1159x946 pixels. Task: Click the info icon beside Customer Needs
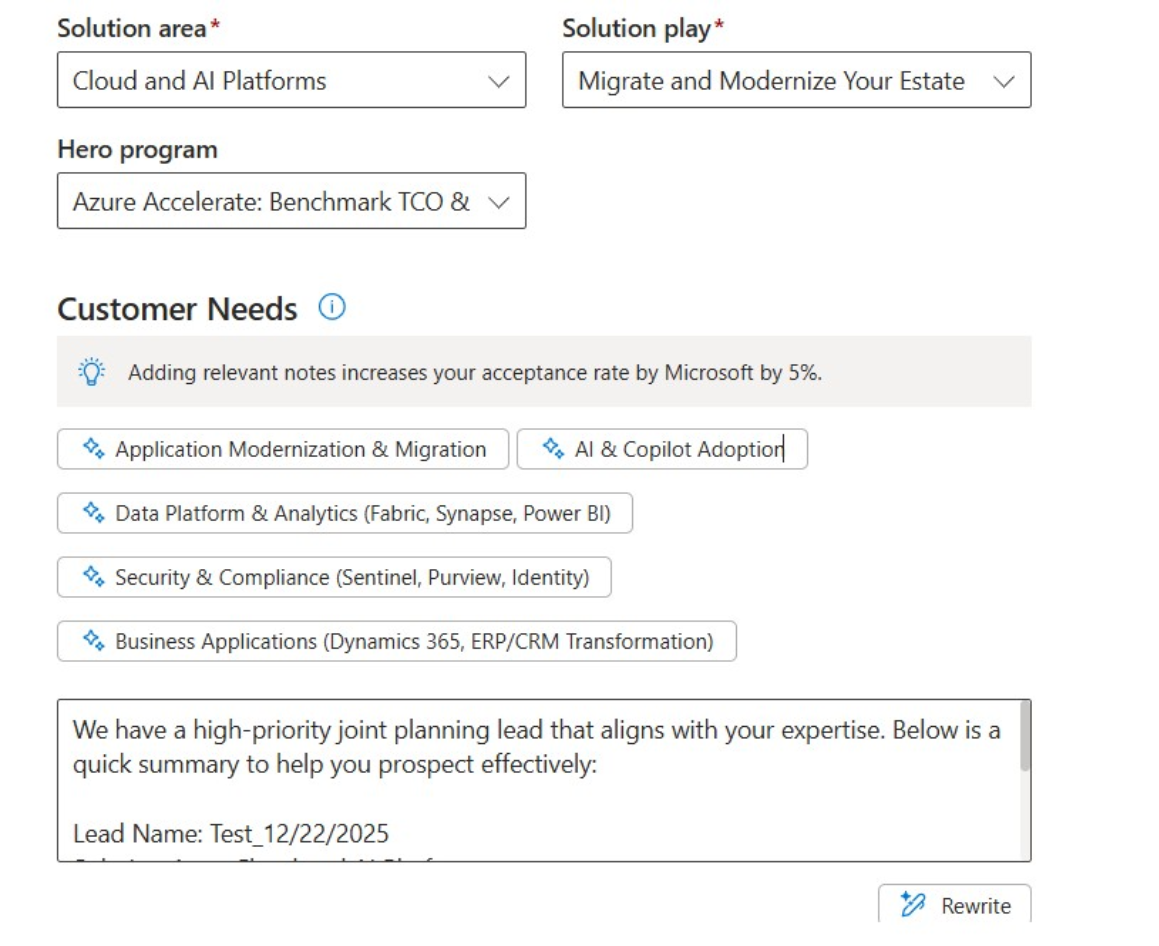pyautogui.click(x=332, y=308)
